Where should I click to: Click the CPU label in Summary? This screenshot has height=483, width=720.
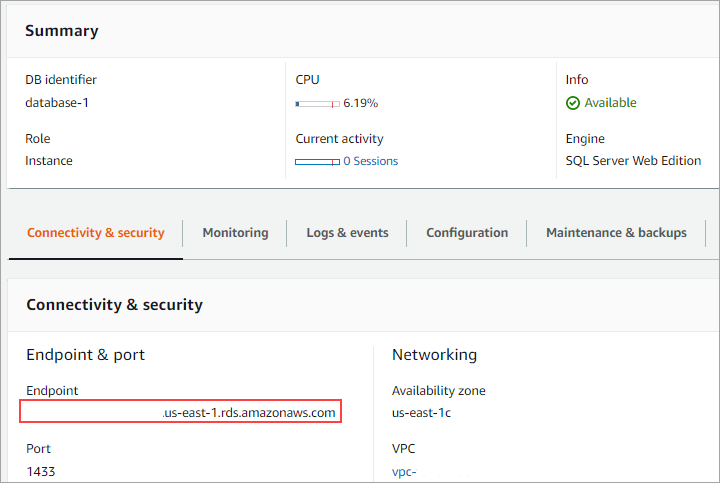307,79
